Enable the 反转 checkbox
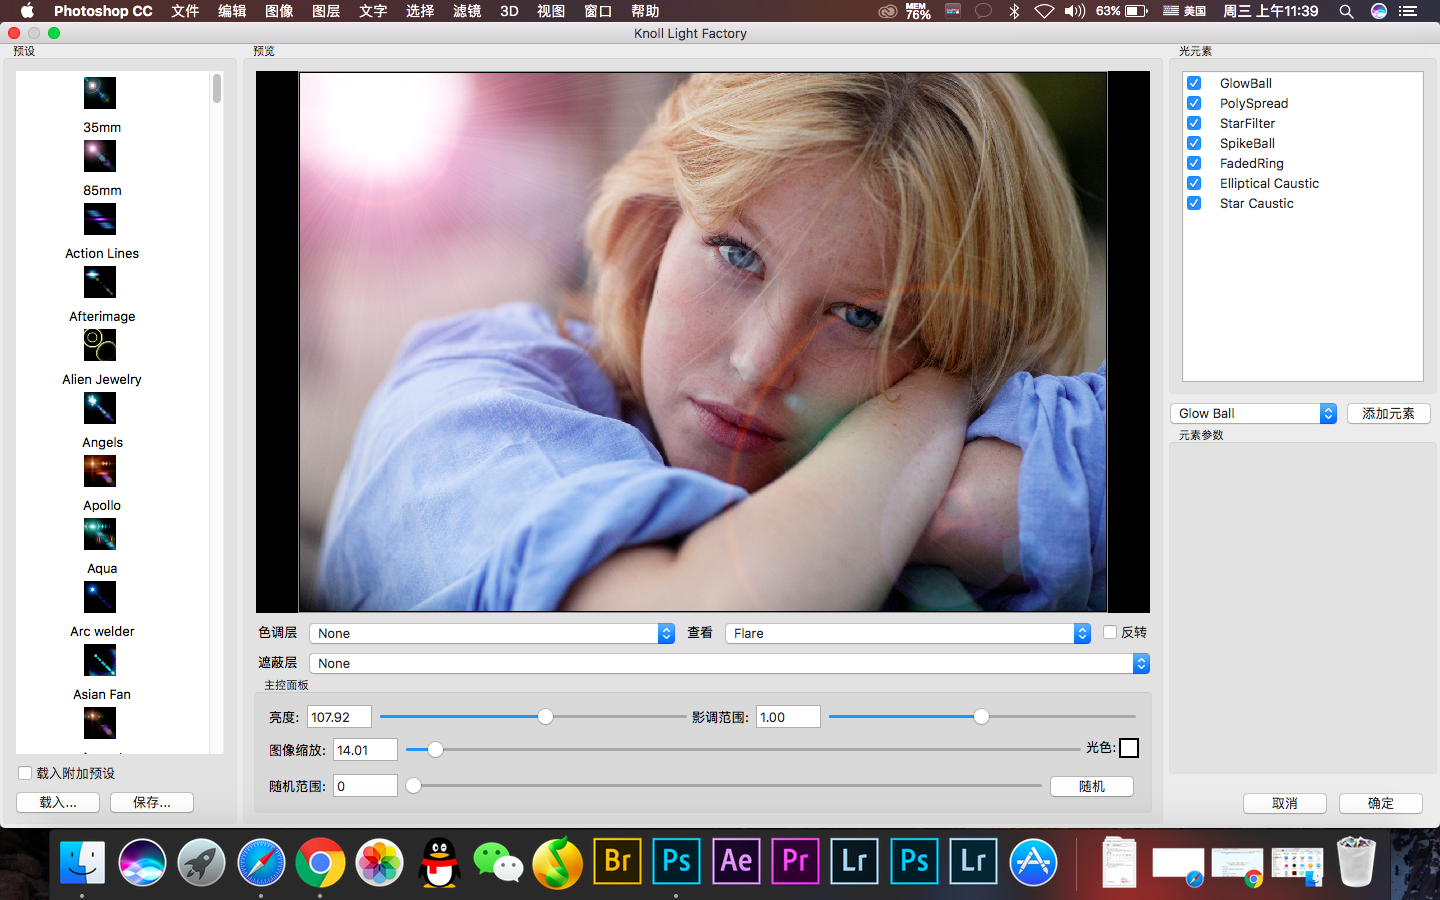Screen dimensions: 1440x900 pos(1110,632)
